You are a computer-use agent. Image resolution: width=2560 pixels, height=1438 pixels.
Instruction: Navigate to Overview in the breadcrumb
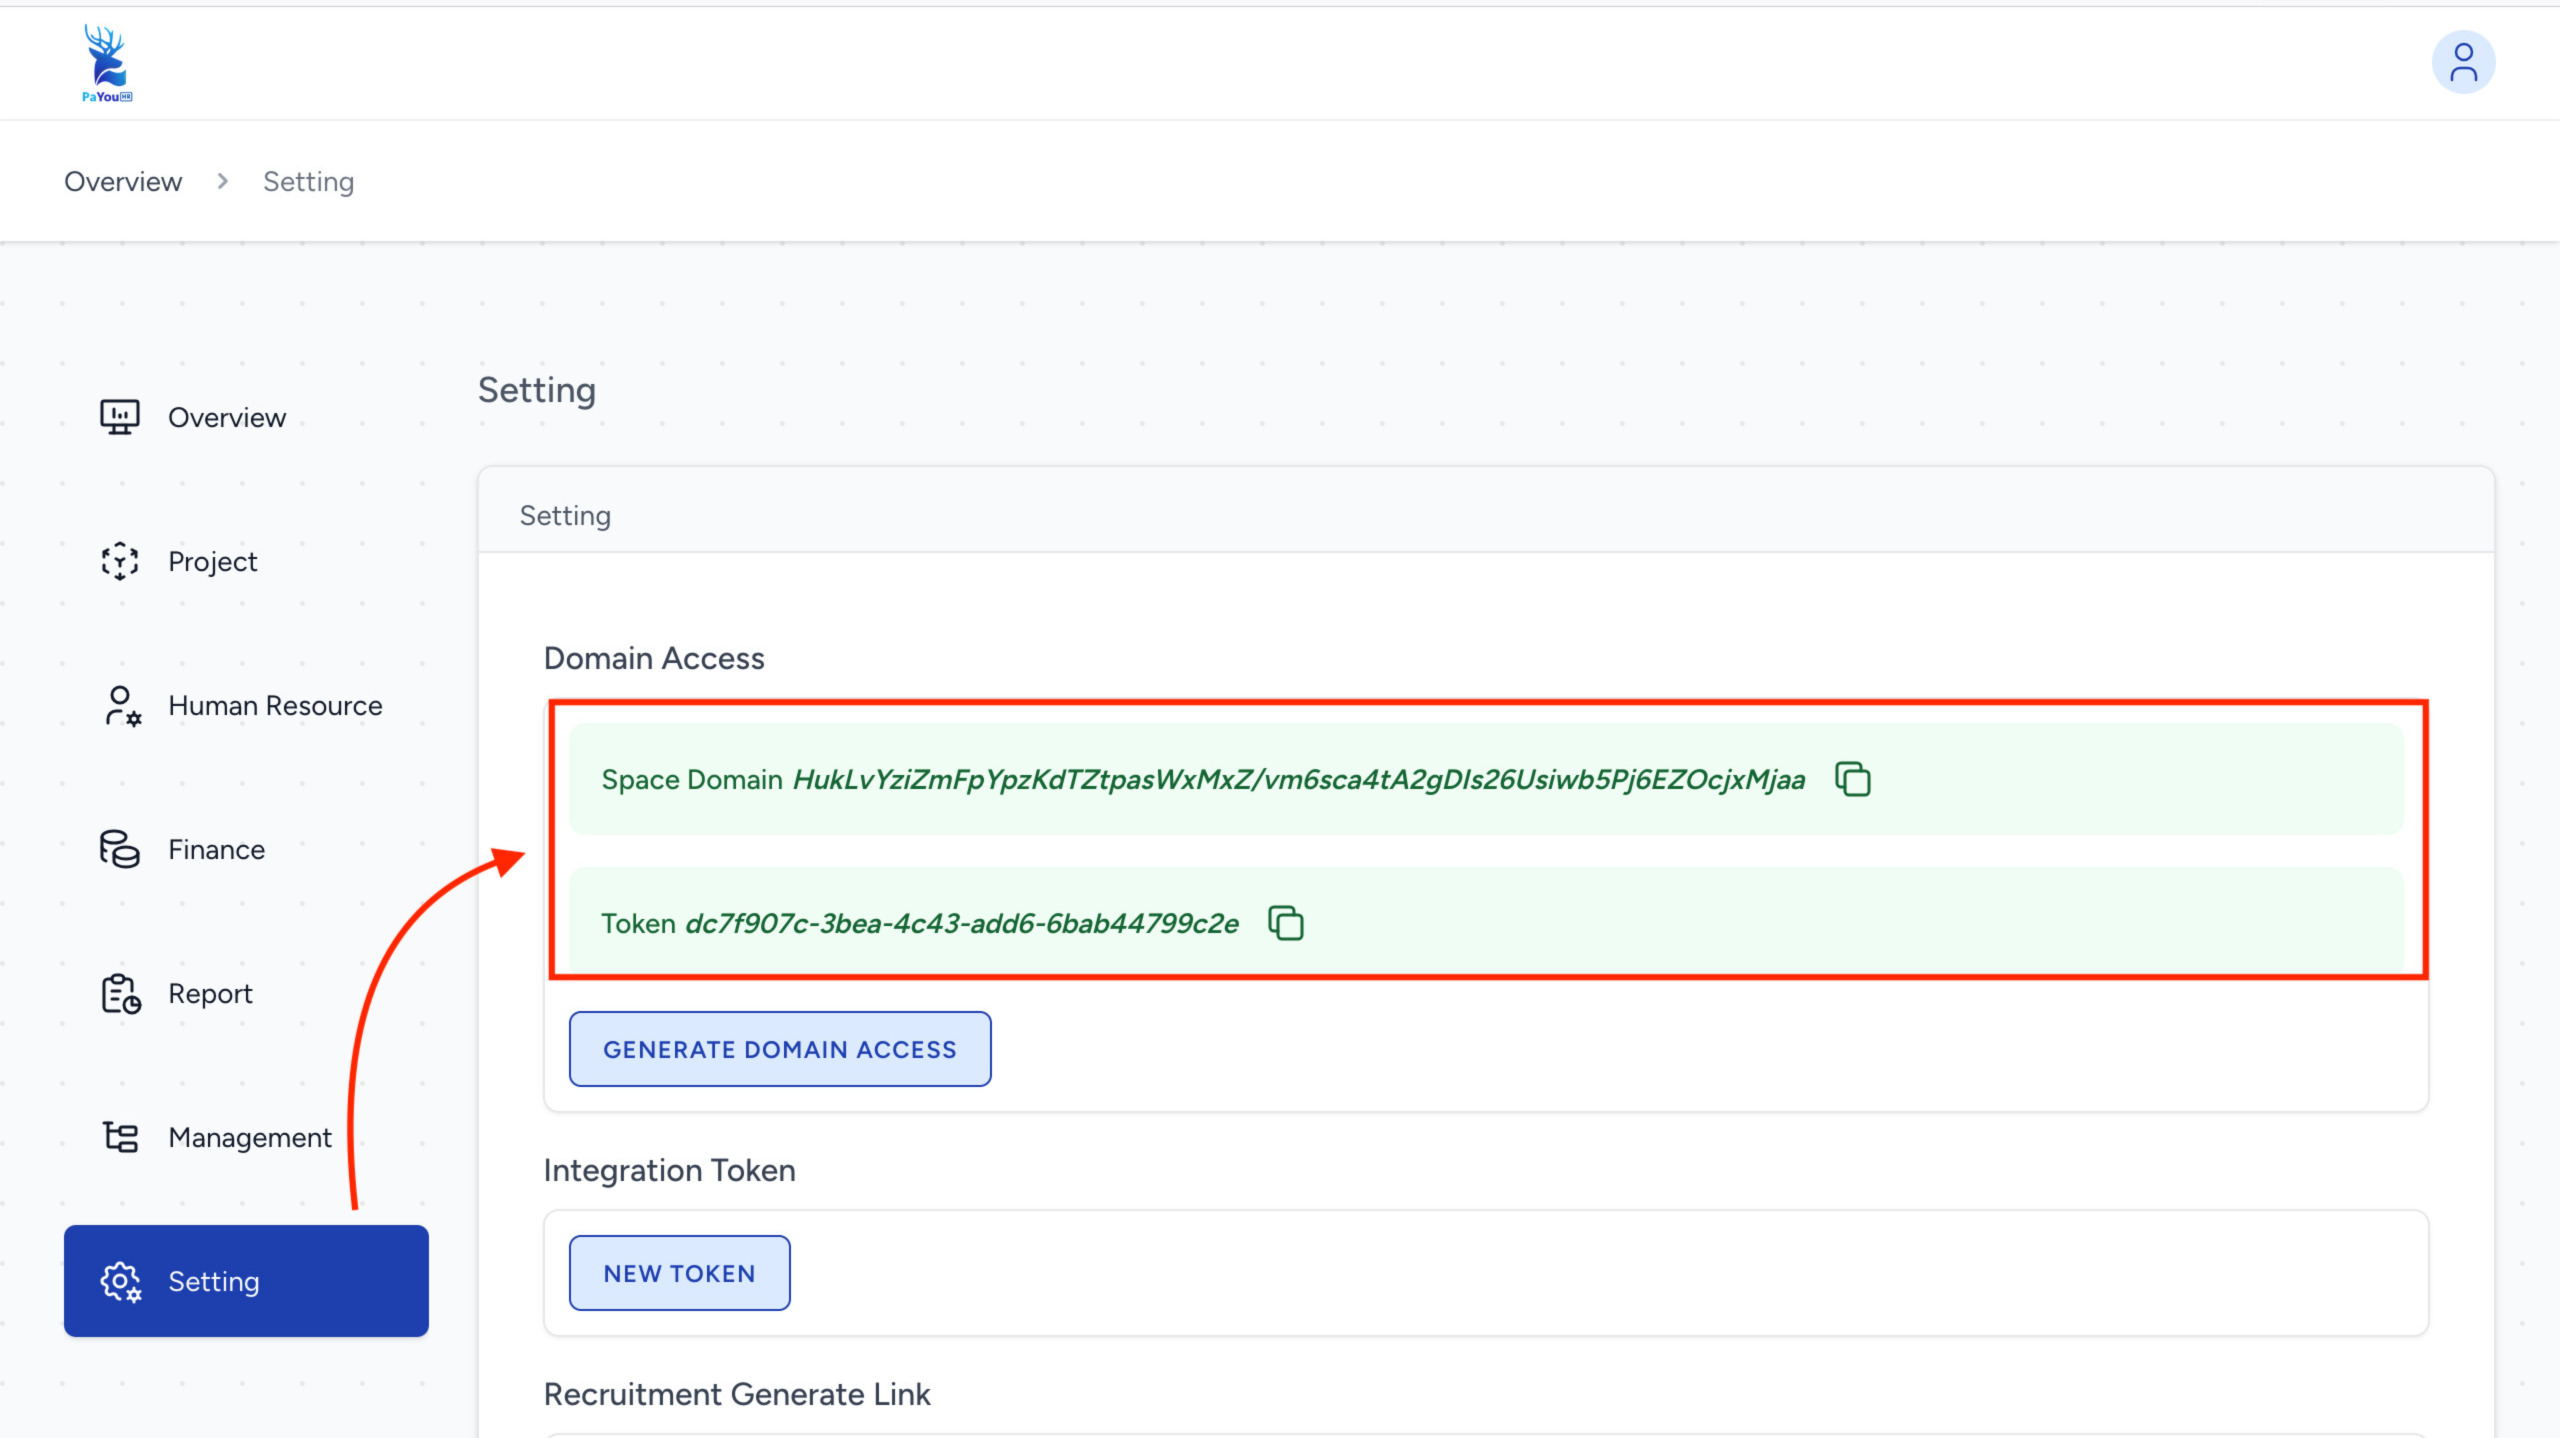click(x=123, y=182)
